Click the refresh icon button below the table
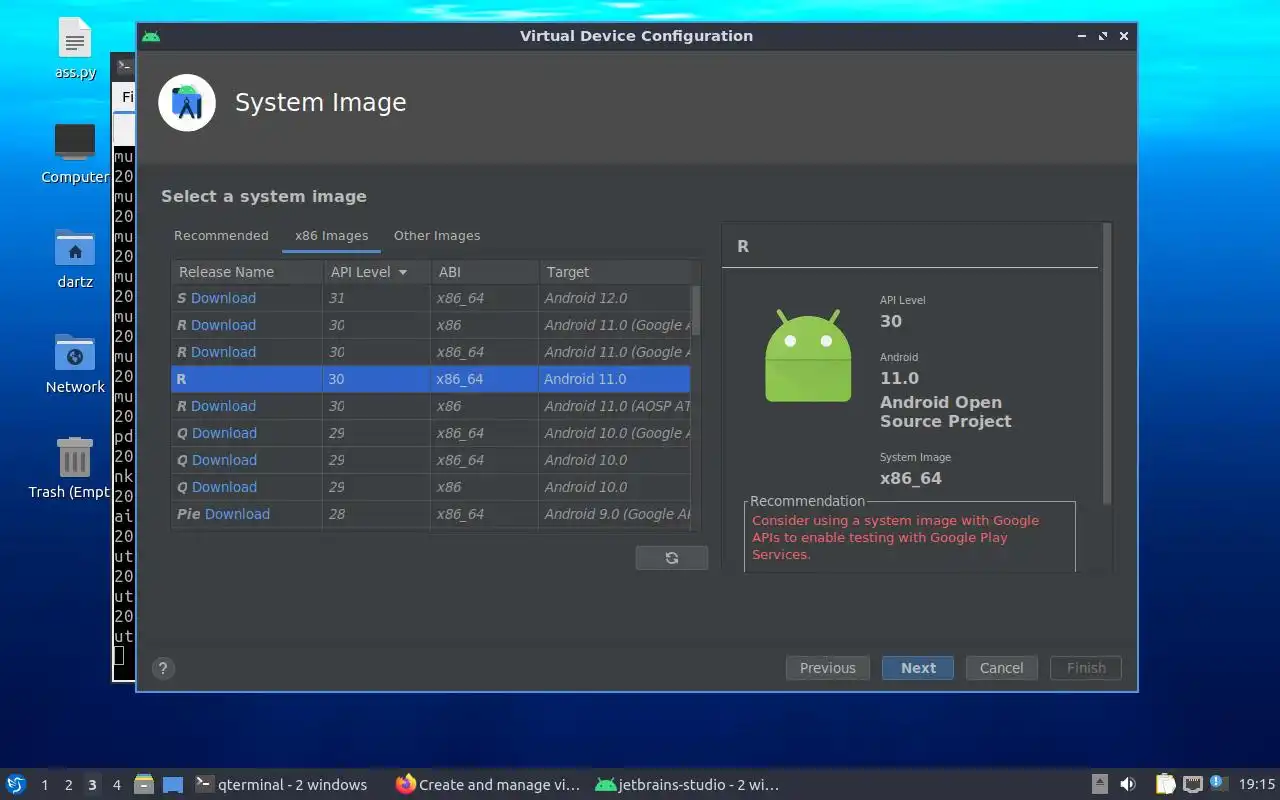1280x800 pixels. [672, 558]
